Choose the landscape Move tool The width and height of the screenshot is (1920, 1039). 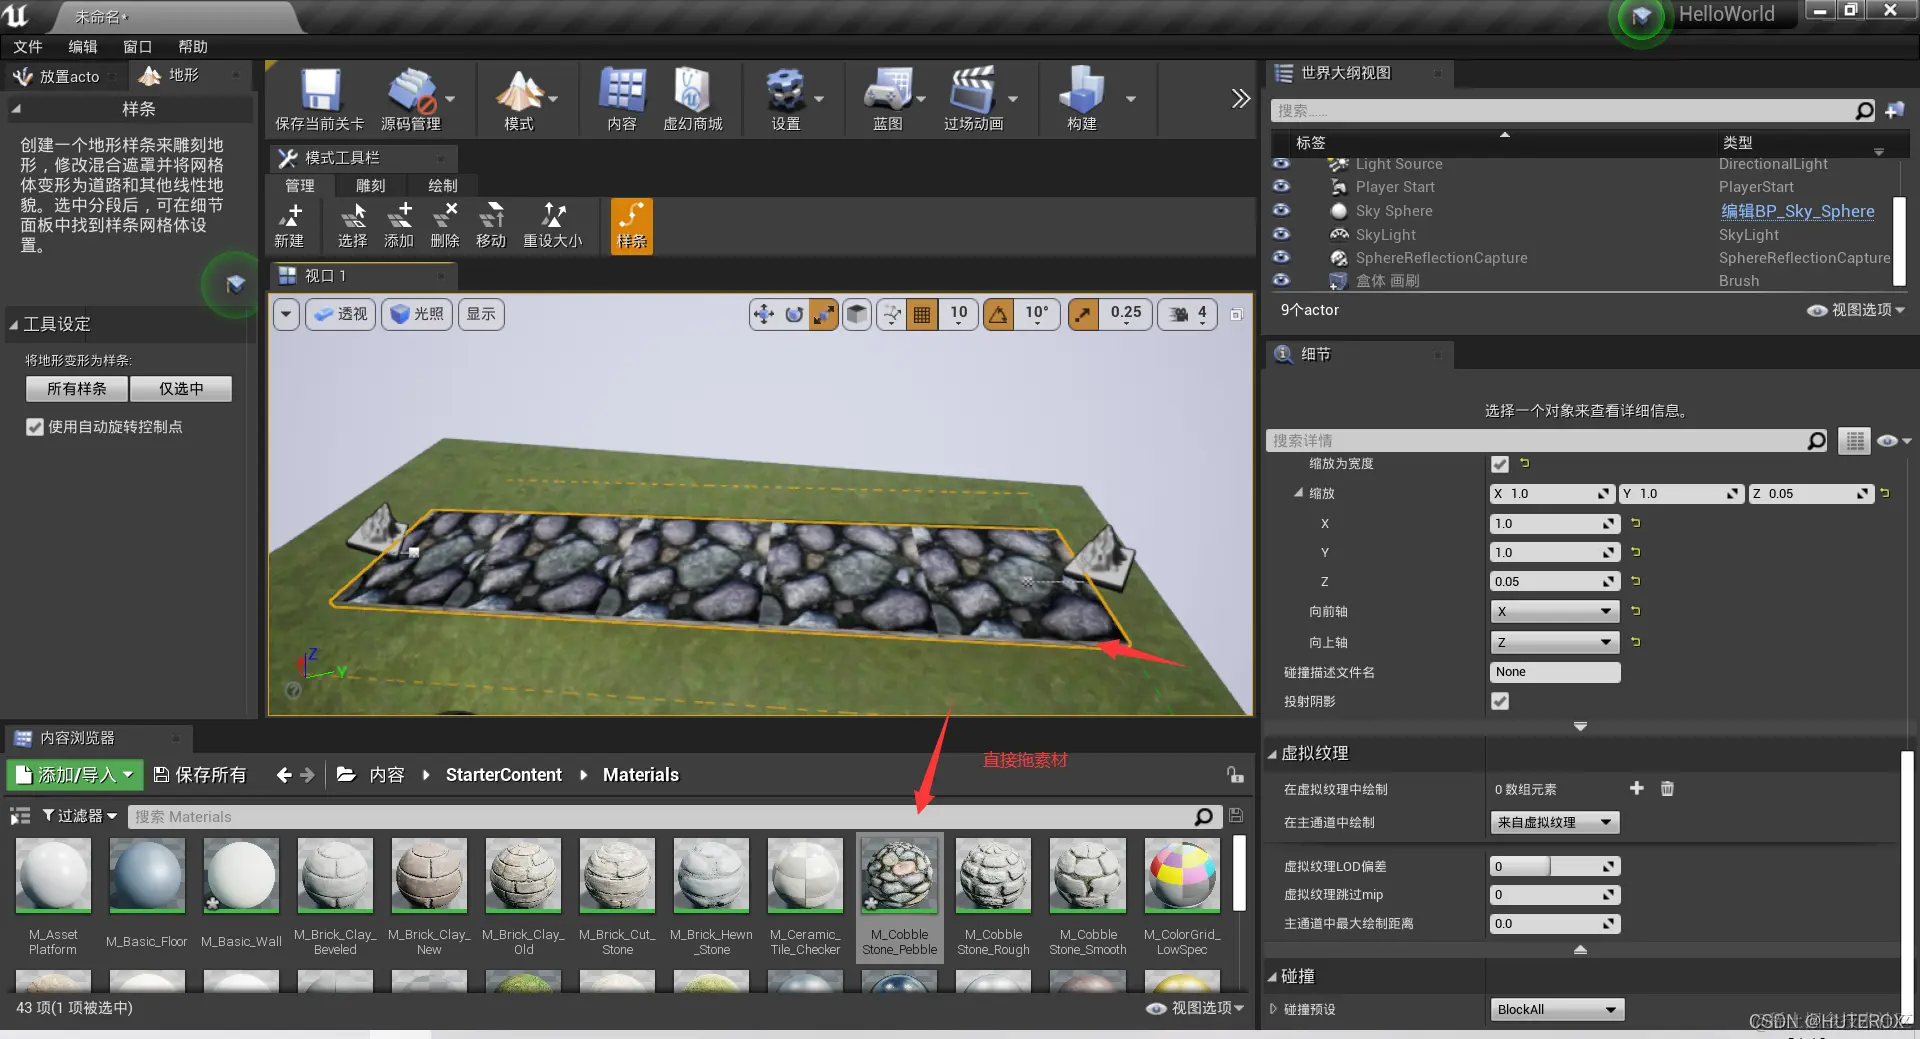click(491, 225)
